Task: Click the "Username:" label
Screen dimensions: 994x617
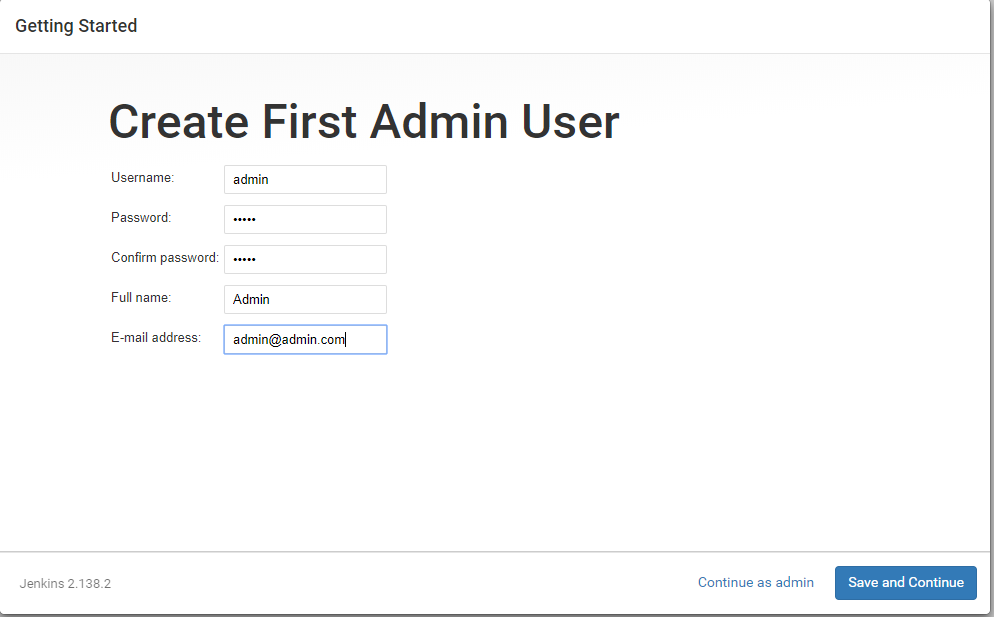Action: 142,178
